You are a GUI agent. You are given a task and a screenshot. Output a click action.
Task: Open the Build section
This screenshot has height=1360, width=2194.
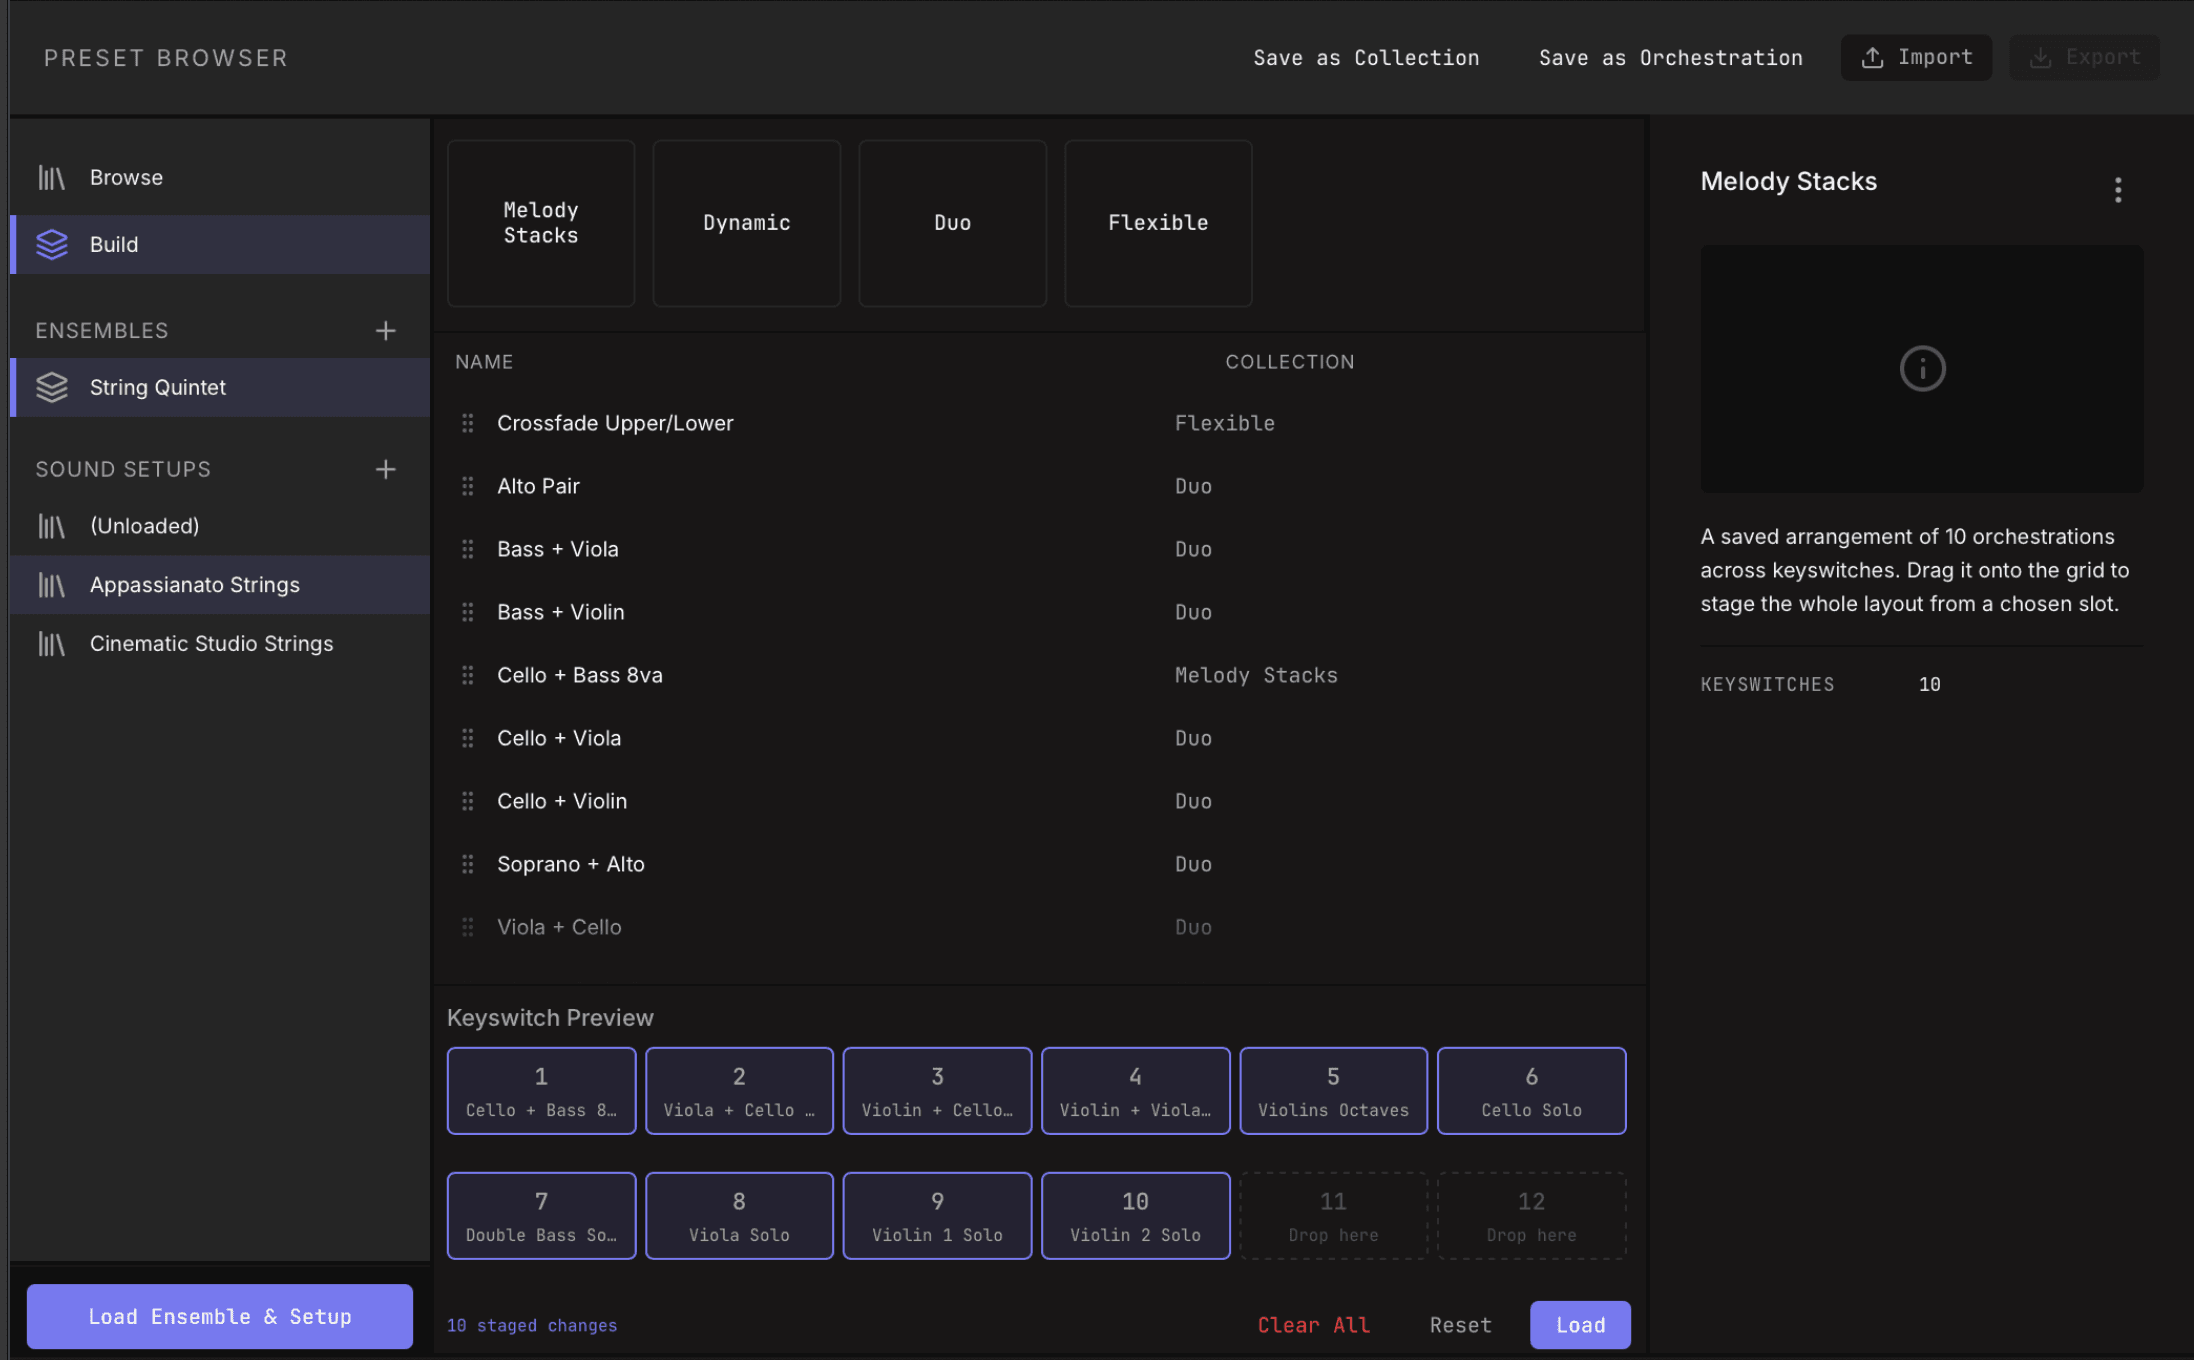click(x=220, y=244)
